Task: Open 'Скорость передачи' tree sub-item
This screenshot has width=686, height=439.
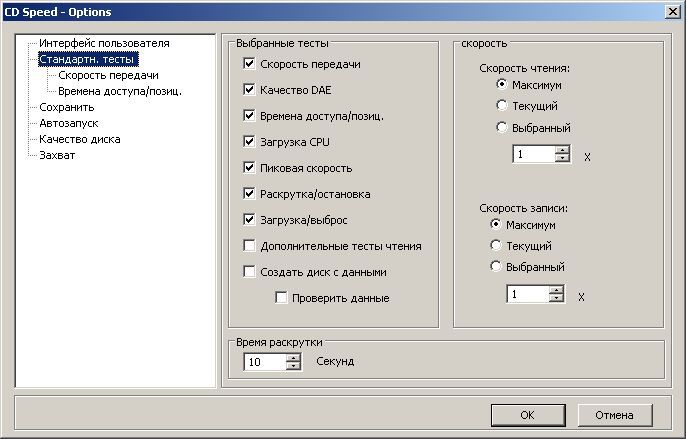Action: pos(108,75)
